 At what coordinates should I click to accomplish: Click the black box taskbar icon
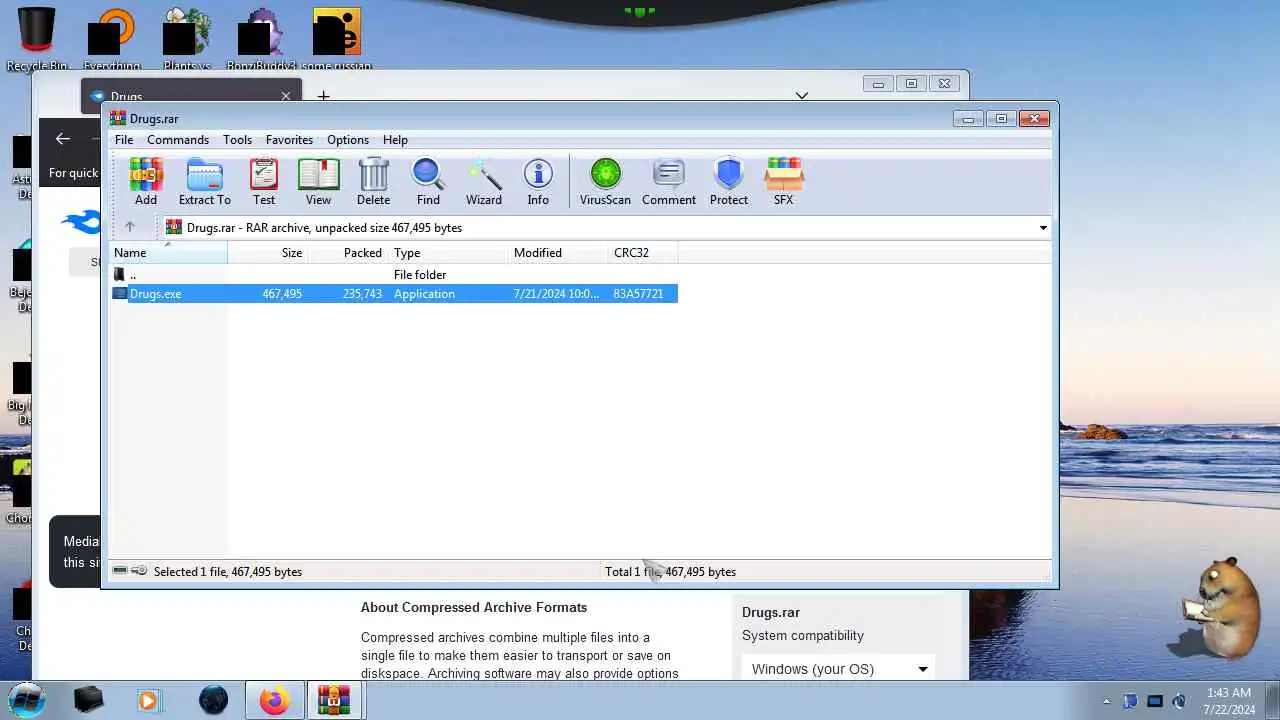click(88, 700)
